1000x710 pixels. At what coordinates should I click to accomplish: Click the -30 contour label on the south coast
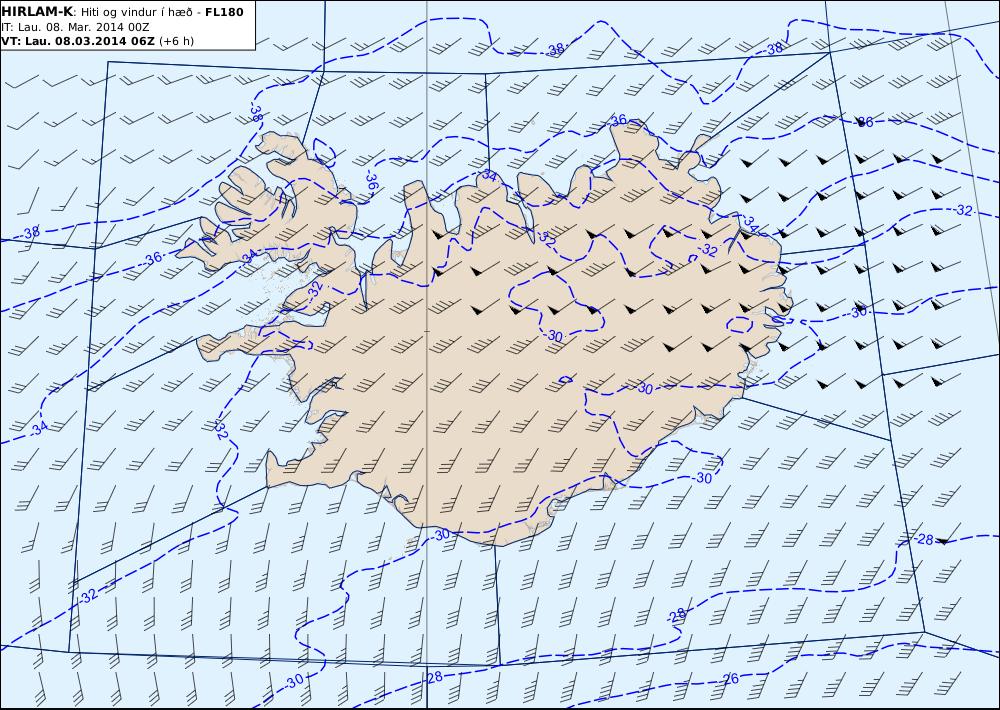click(441, 535)
